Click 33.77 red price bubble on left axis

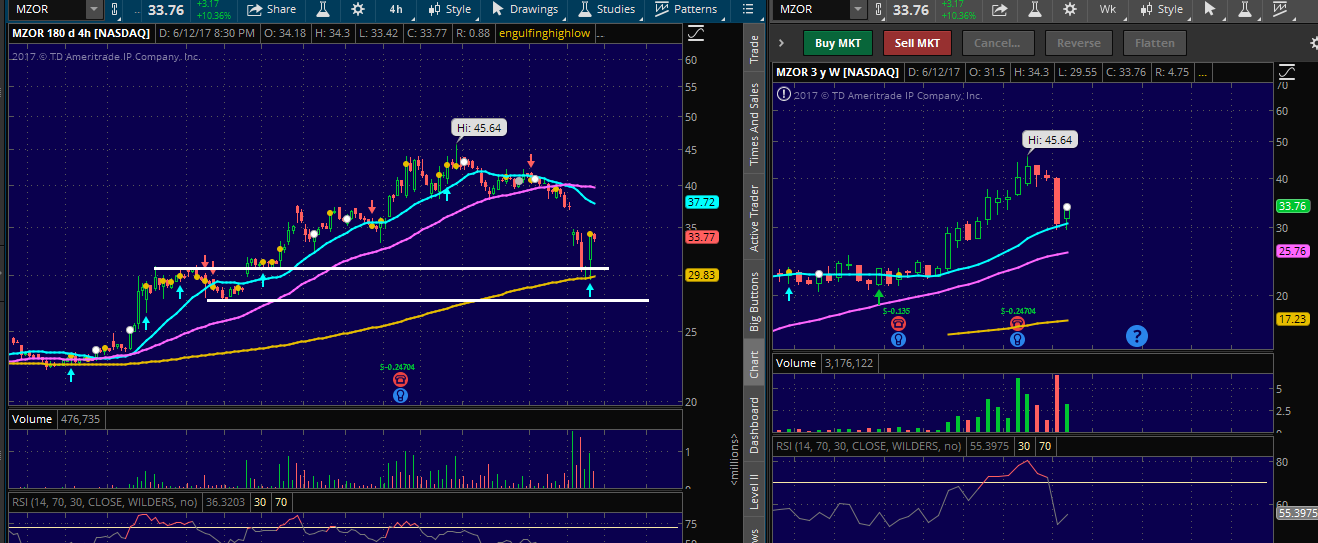point(700,238)
